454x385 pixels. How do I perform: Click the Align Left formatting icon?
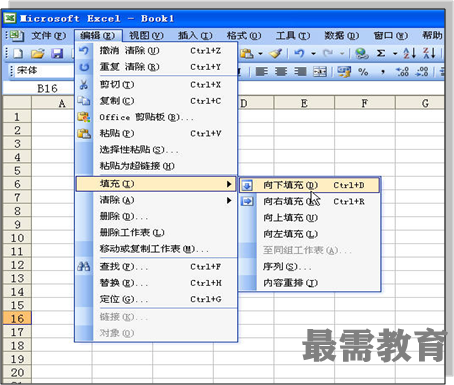point(261,71)
